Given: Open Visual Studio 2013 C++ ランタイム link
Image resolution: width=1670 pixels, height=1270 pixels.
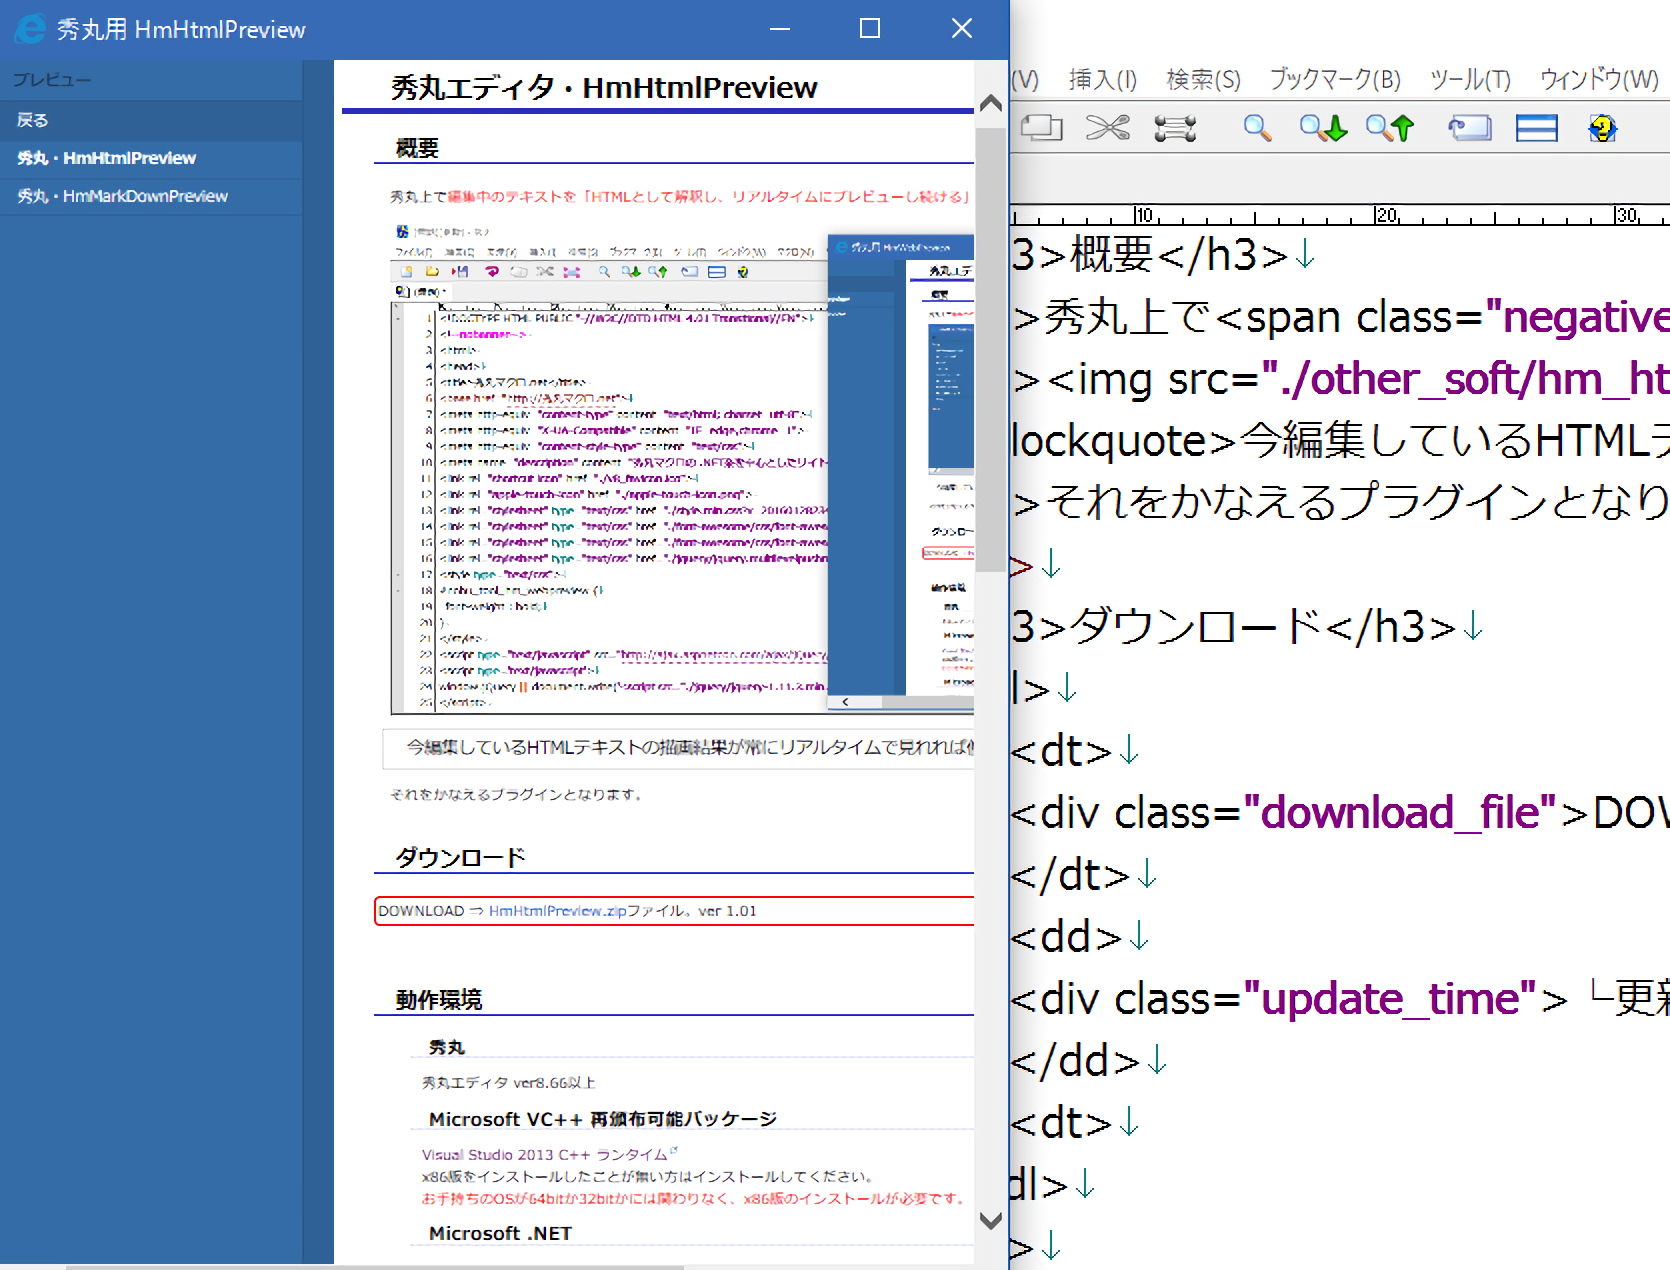Looking at the screenshot, I should coord(544,1154).
